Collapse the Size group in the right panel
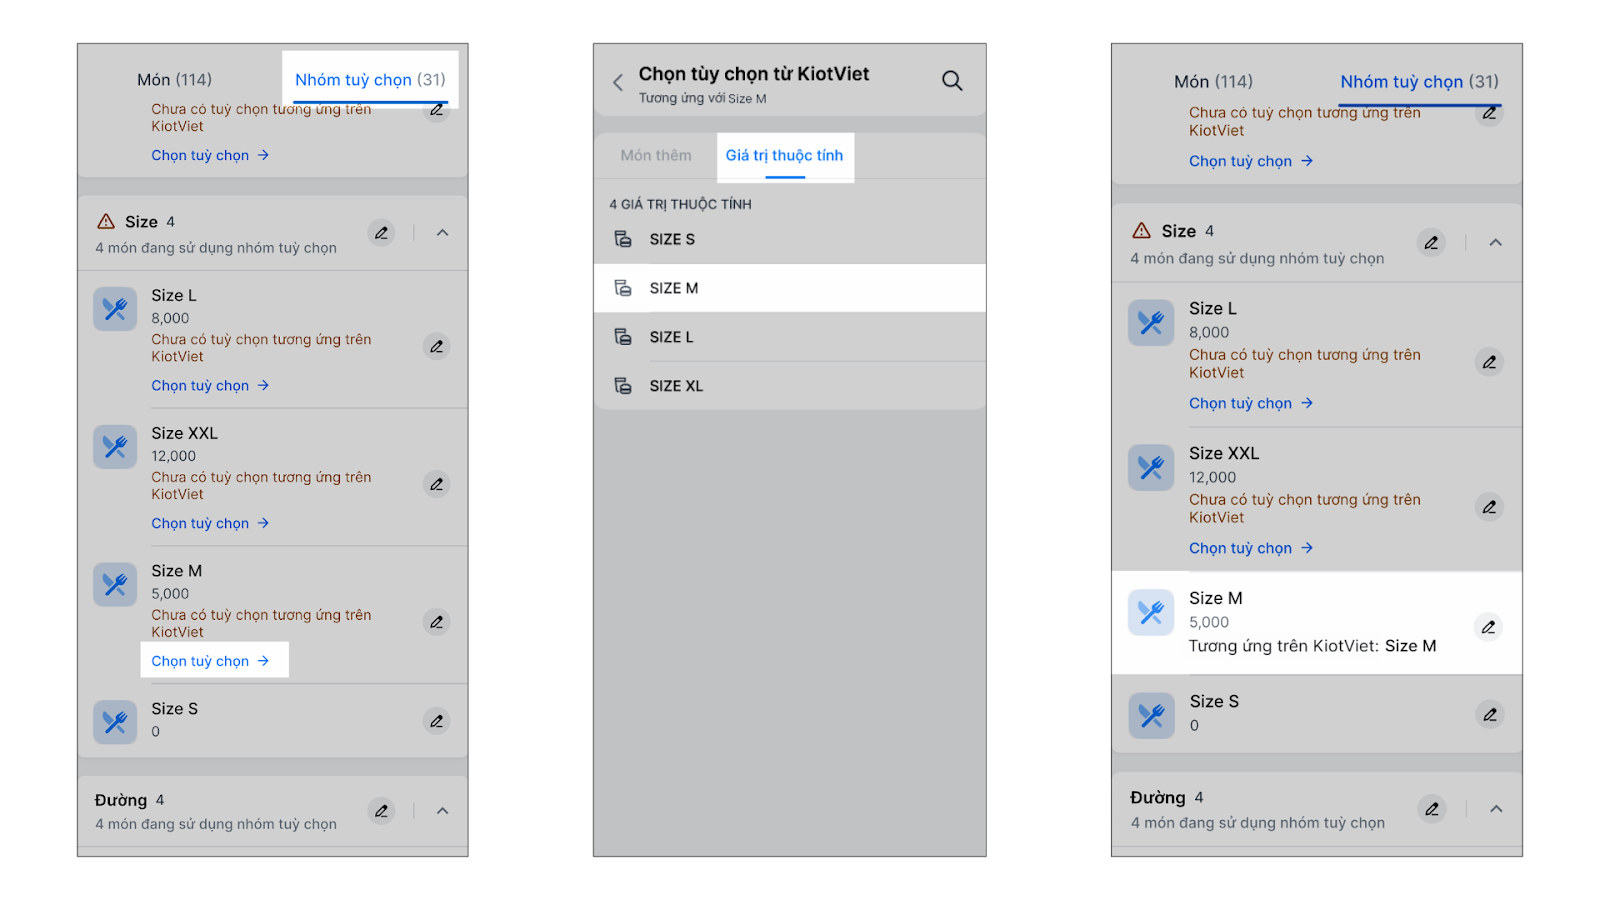Screen dimensions: 1600x900 [1496, 243]
